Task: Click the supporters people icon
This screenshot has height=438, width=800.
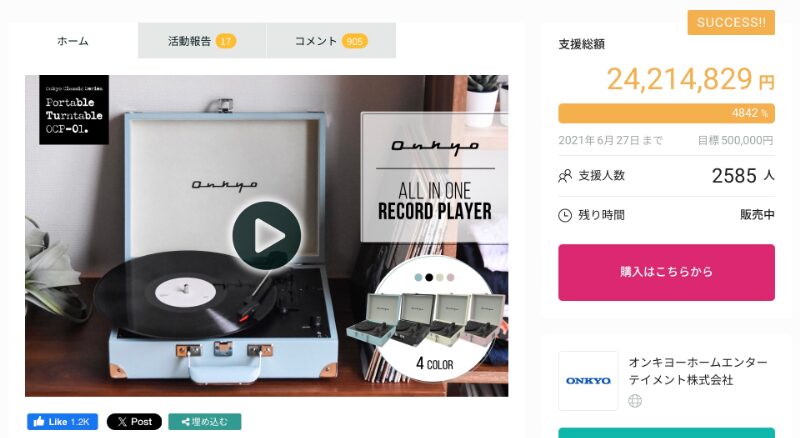Action: pyautogui.click(x=565, y=176)
